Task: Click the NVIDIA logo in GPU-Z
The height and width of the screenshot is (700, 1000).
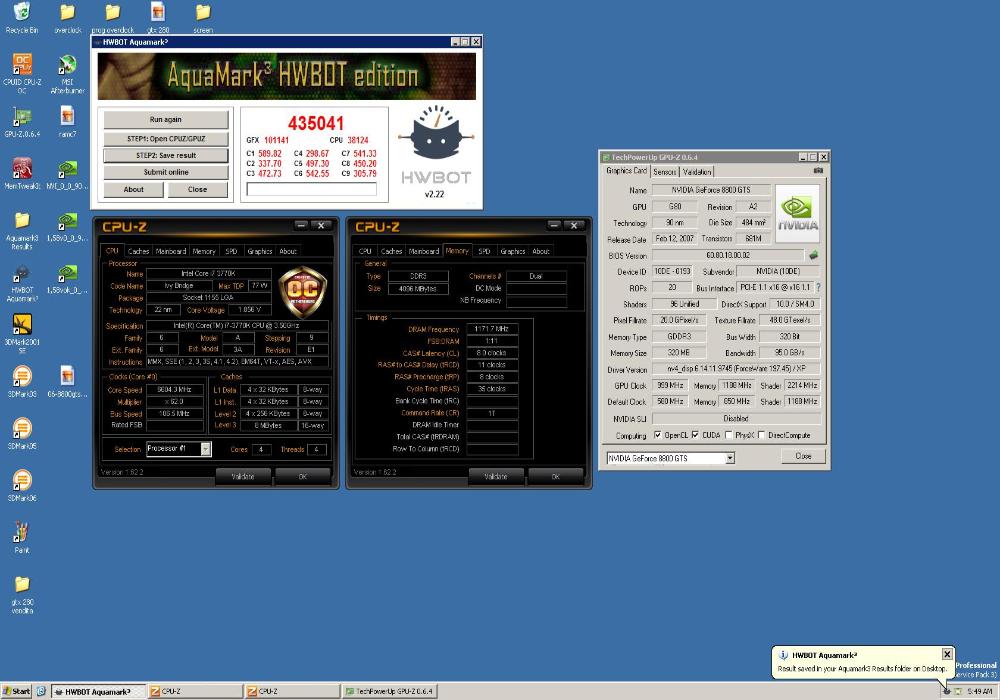Action: tap(797, 214)
